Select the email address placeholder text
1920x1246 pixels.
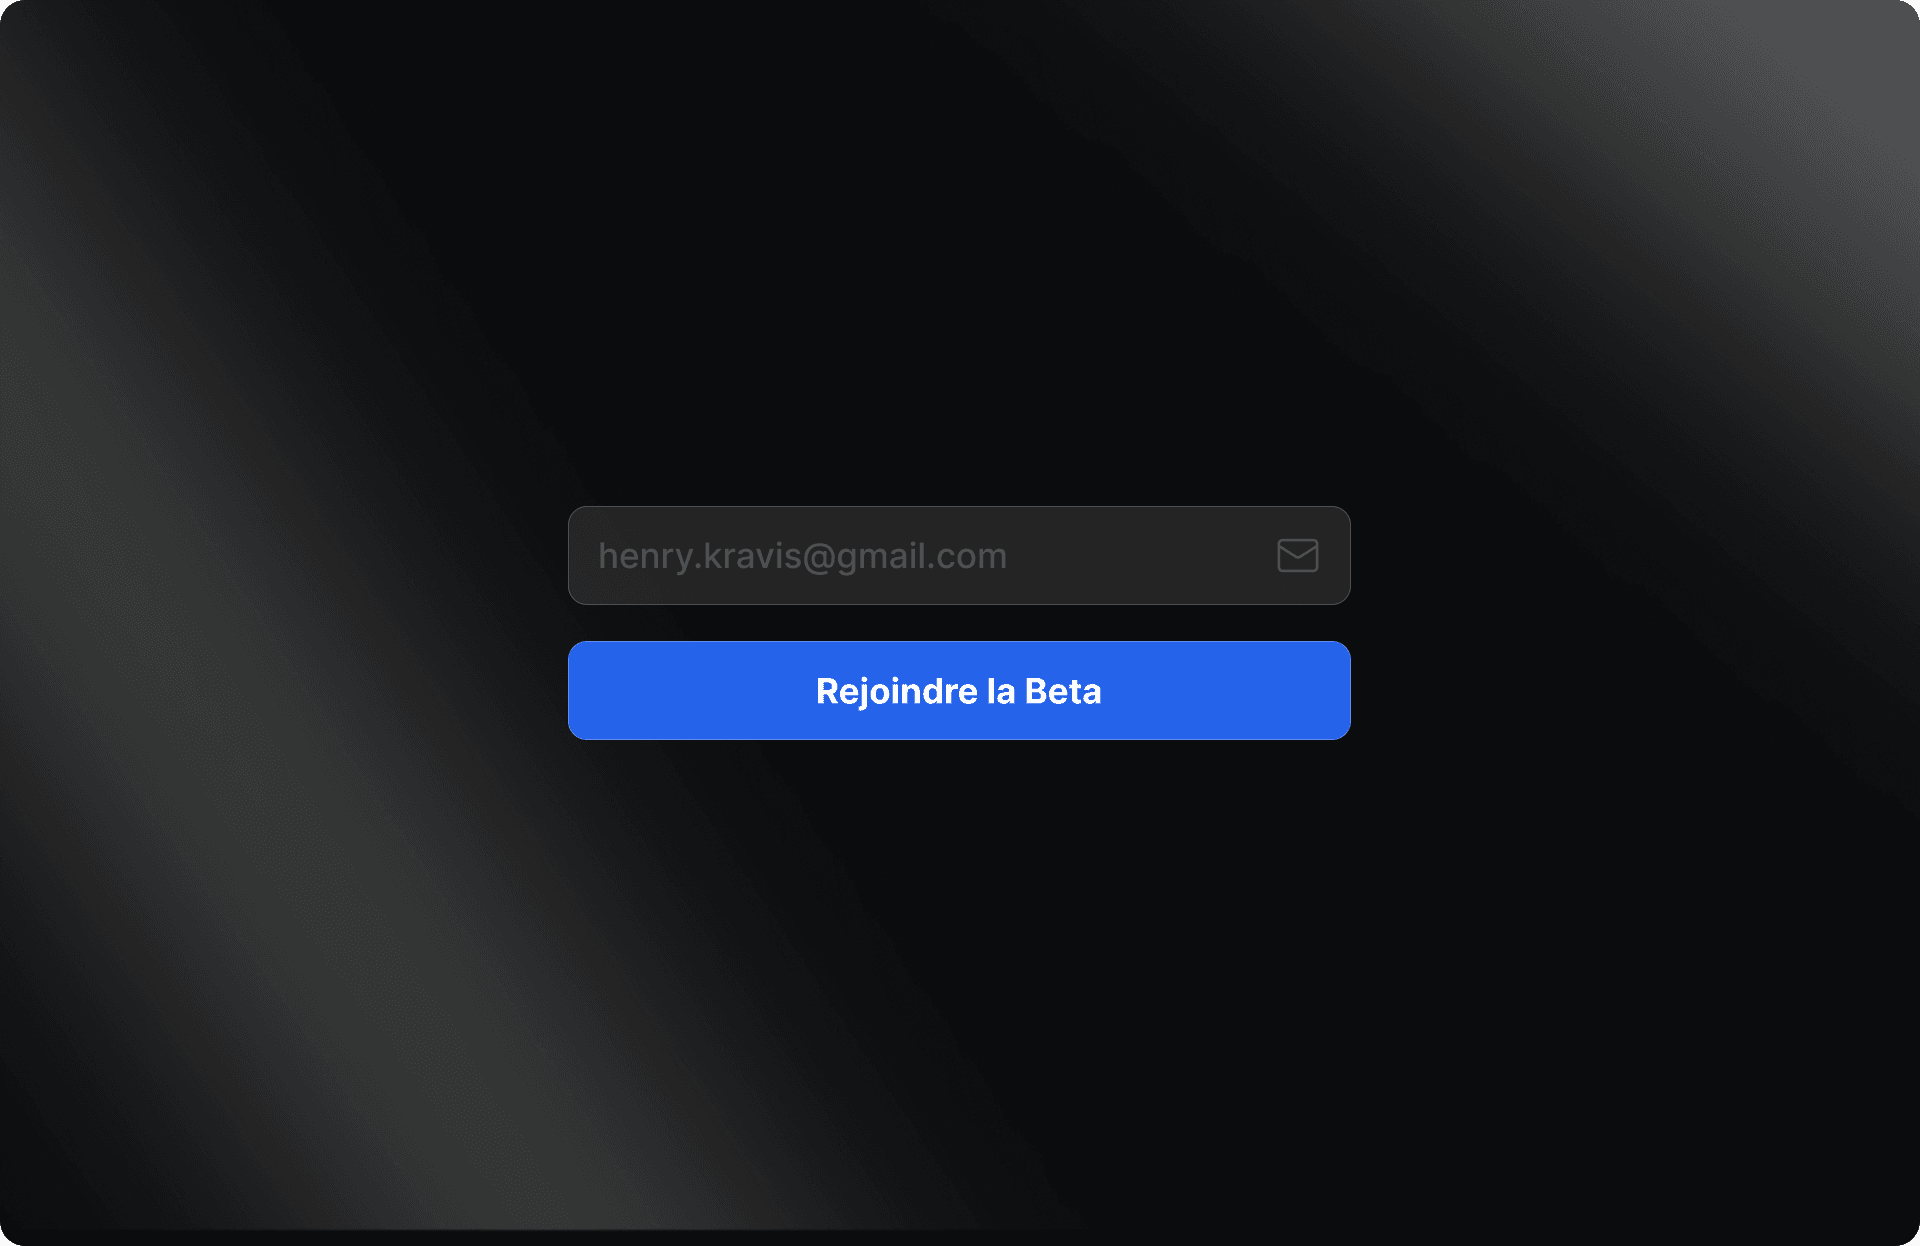pyautogui.click(x=802, y=553)
